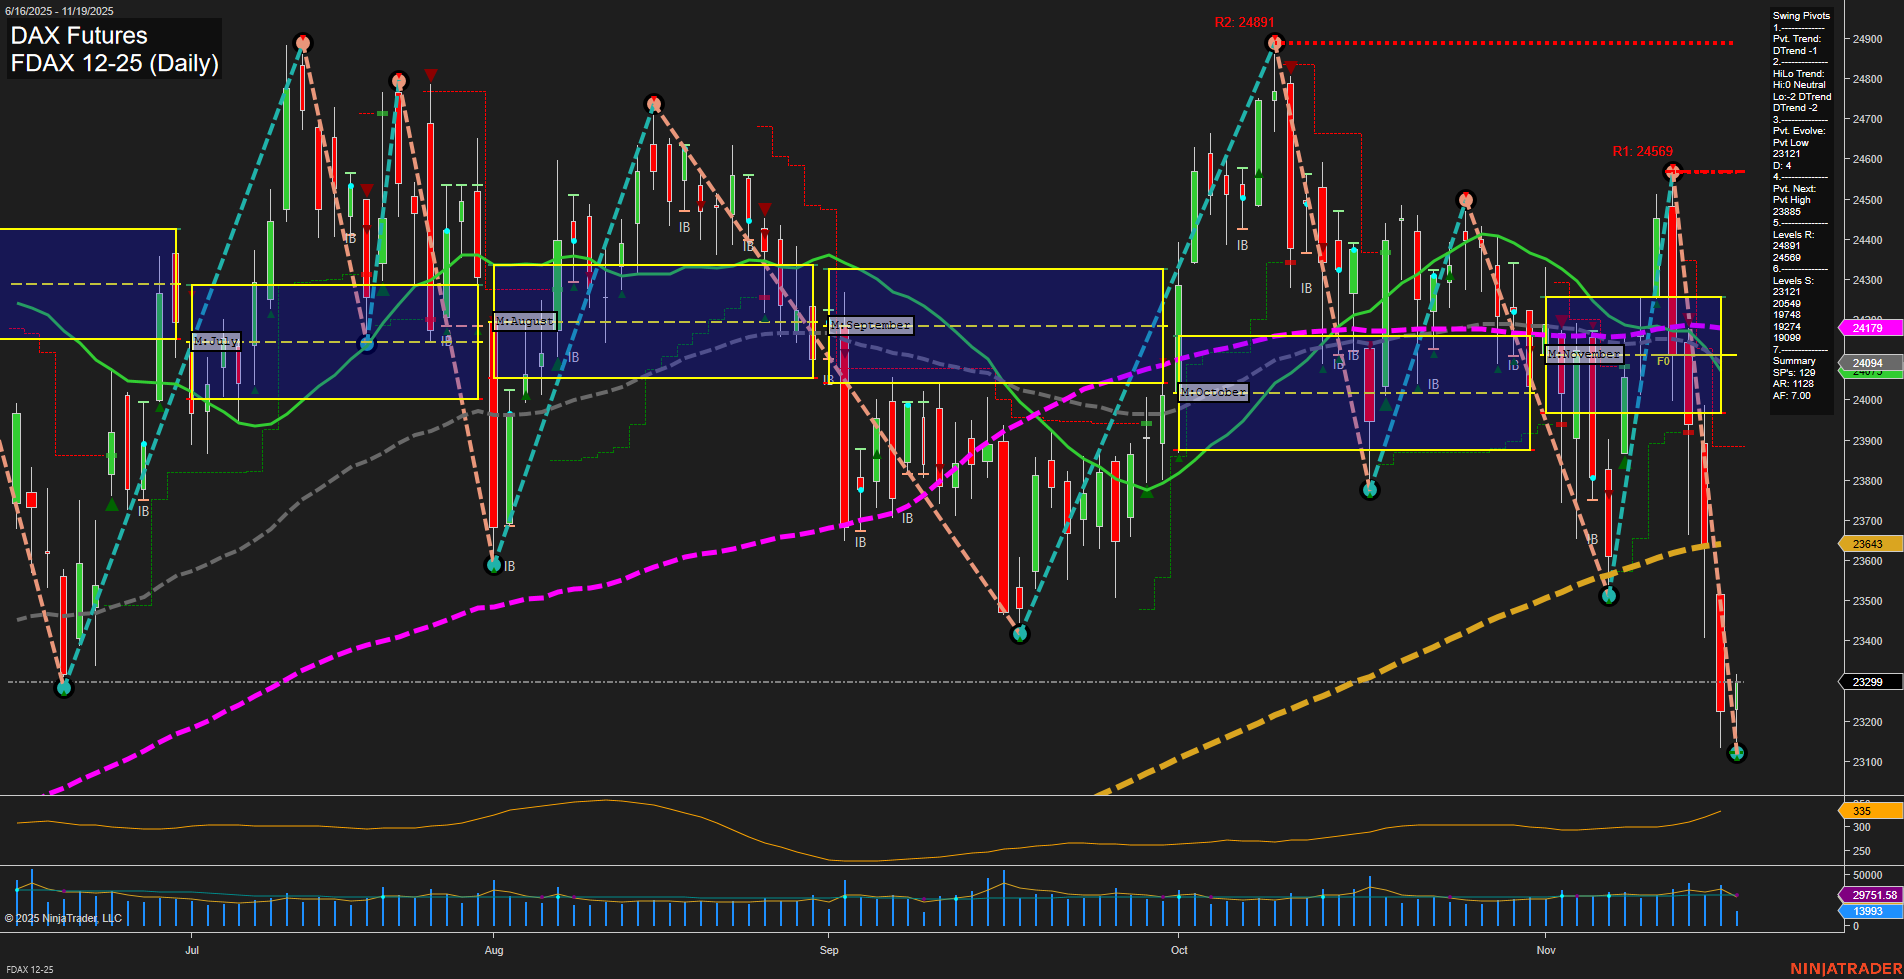Click the green up-triangle marker in early July
Image resolution: width=1904 pixels, height=979 pixels.
click(x=110, y=504)
